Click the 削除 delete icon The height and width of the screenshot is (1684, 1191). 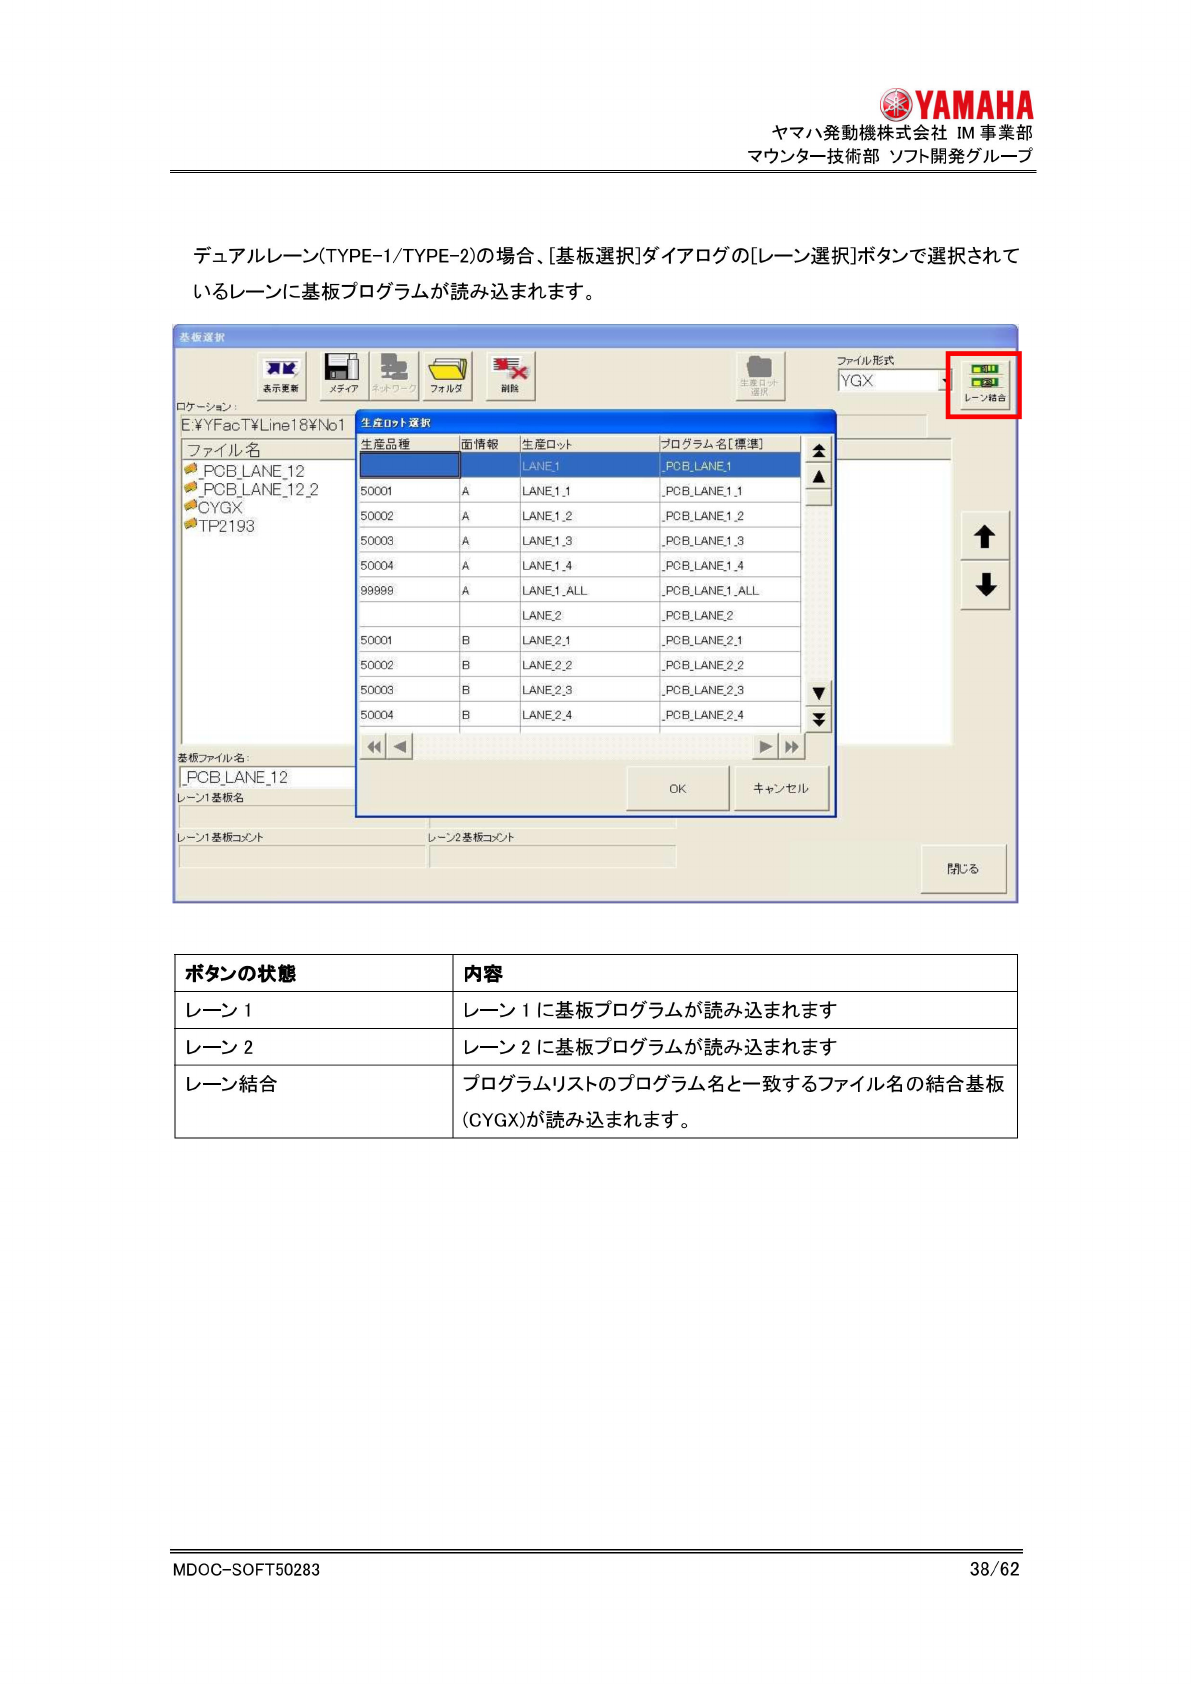(511, 376)
